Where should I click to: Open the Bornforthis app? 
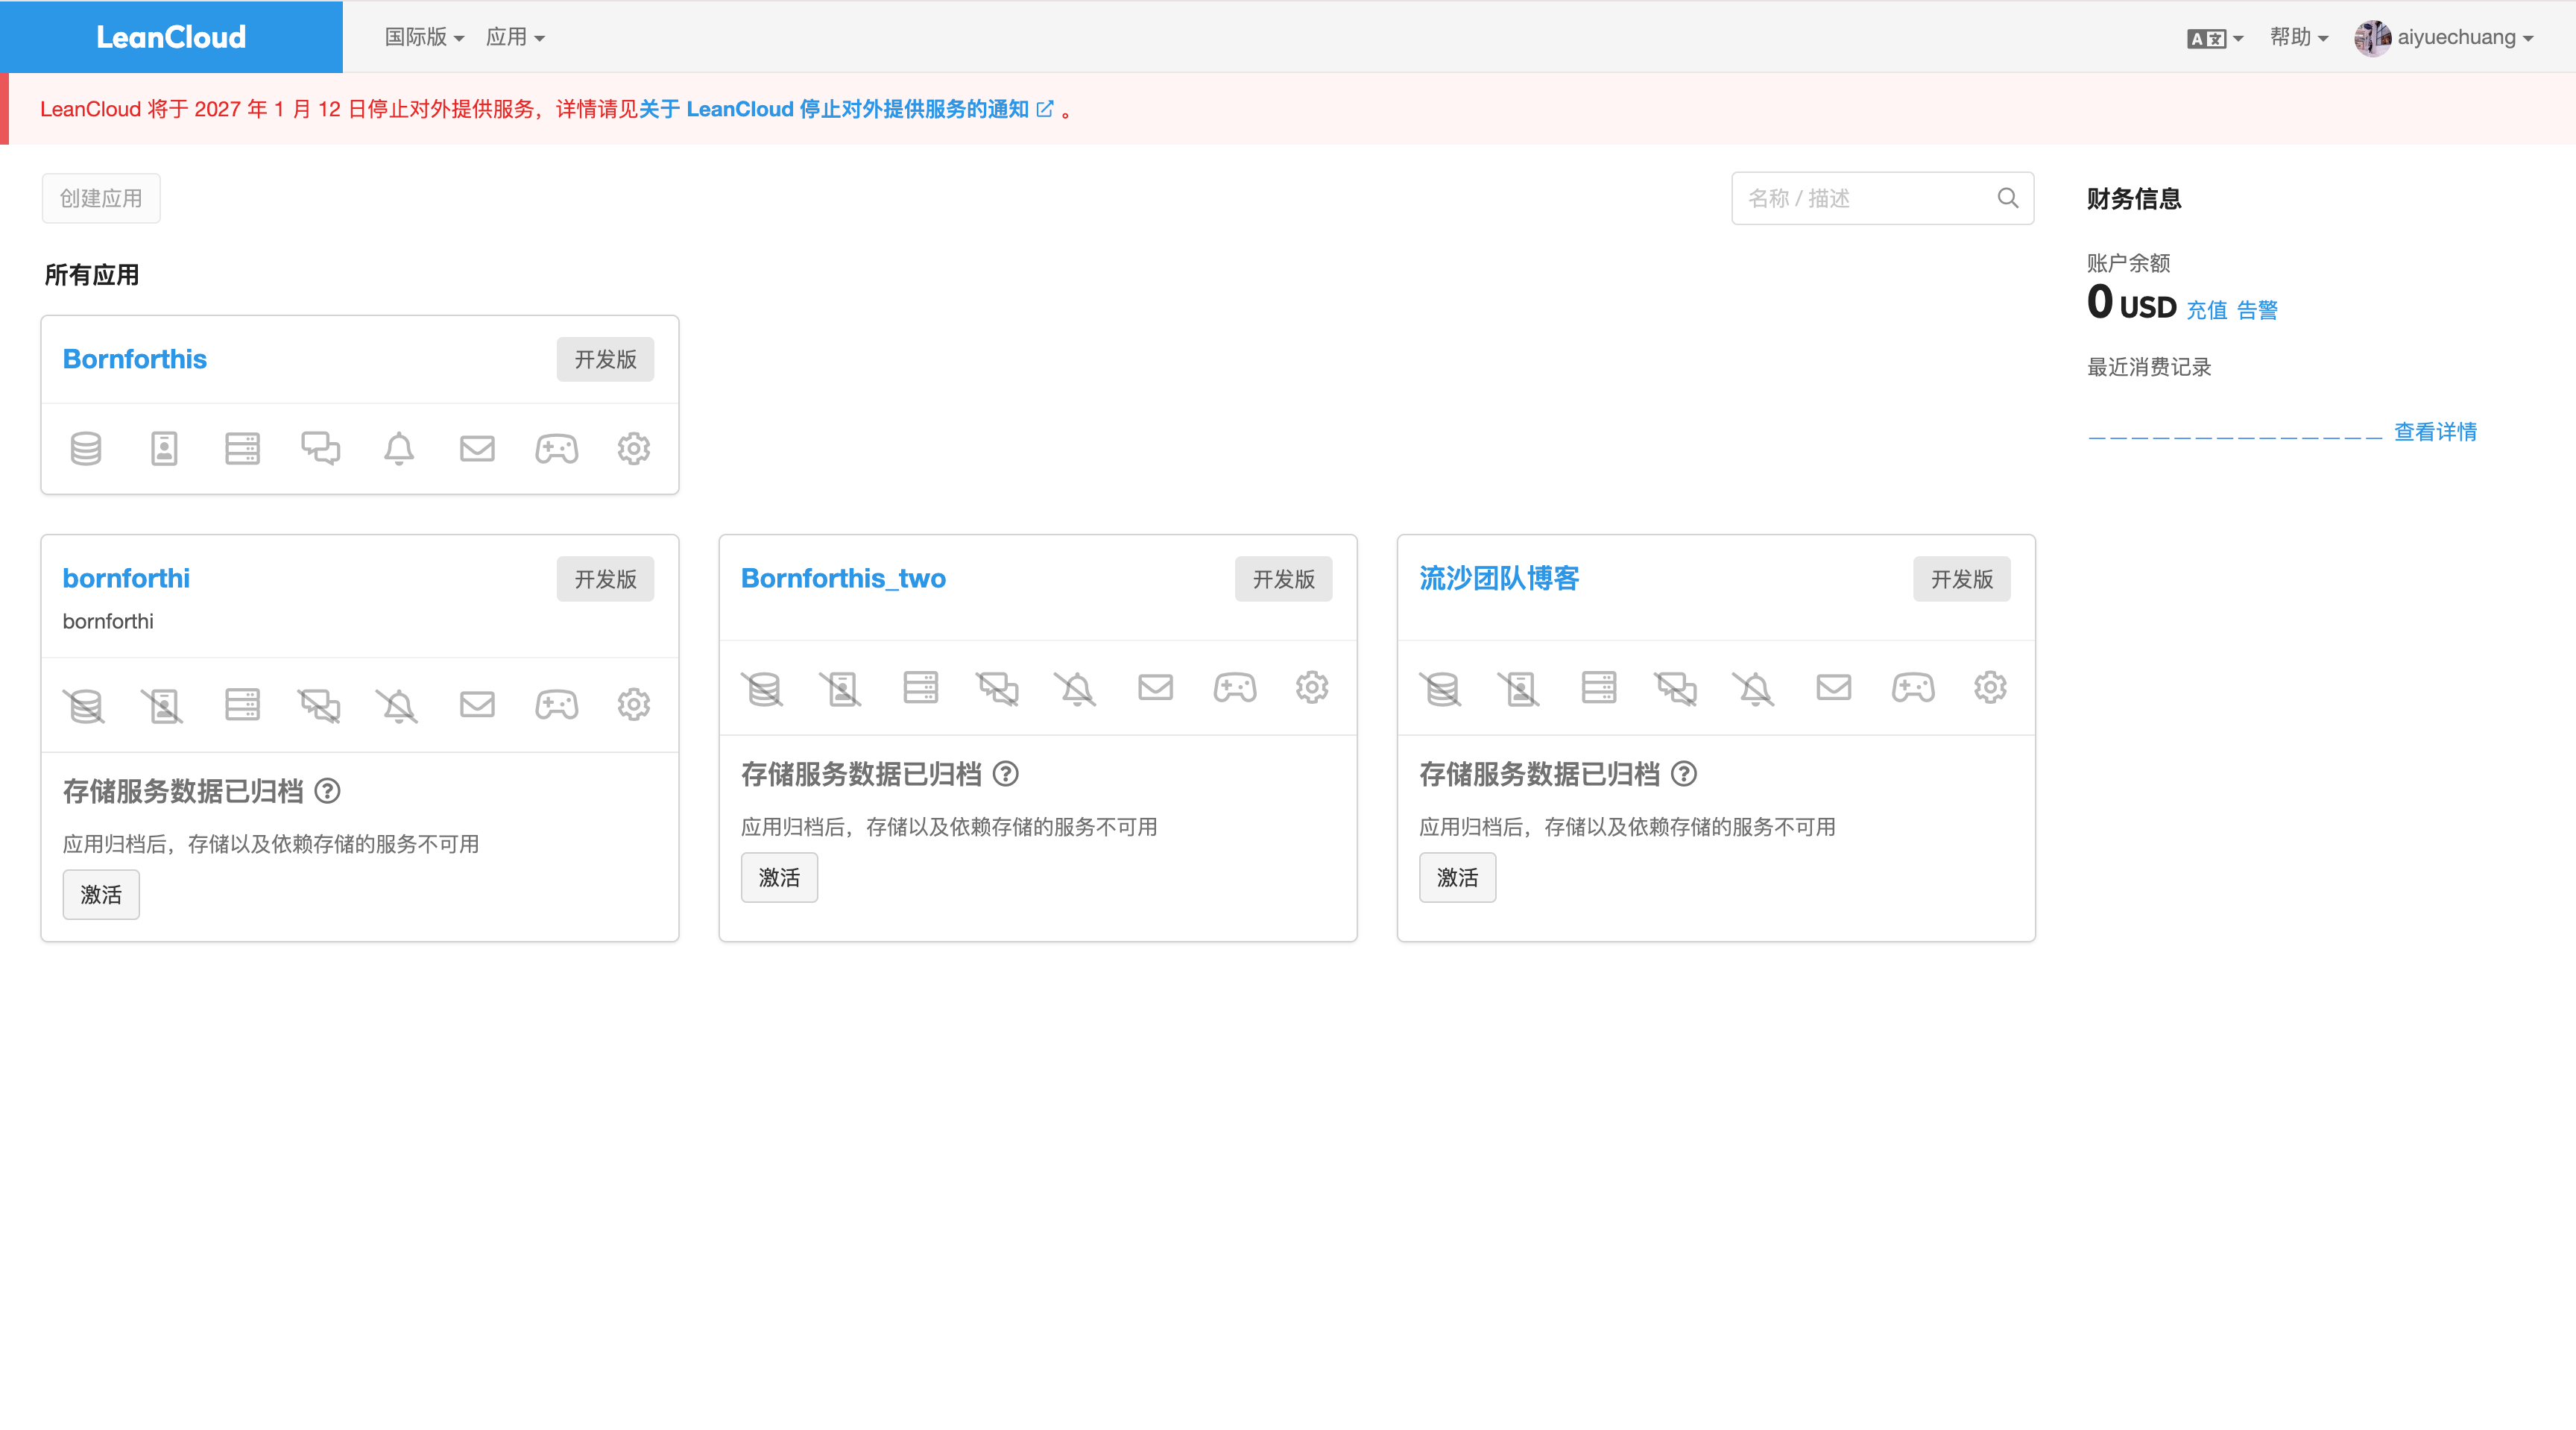(135, 359)
